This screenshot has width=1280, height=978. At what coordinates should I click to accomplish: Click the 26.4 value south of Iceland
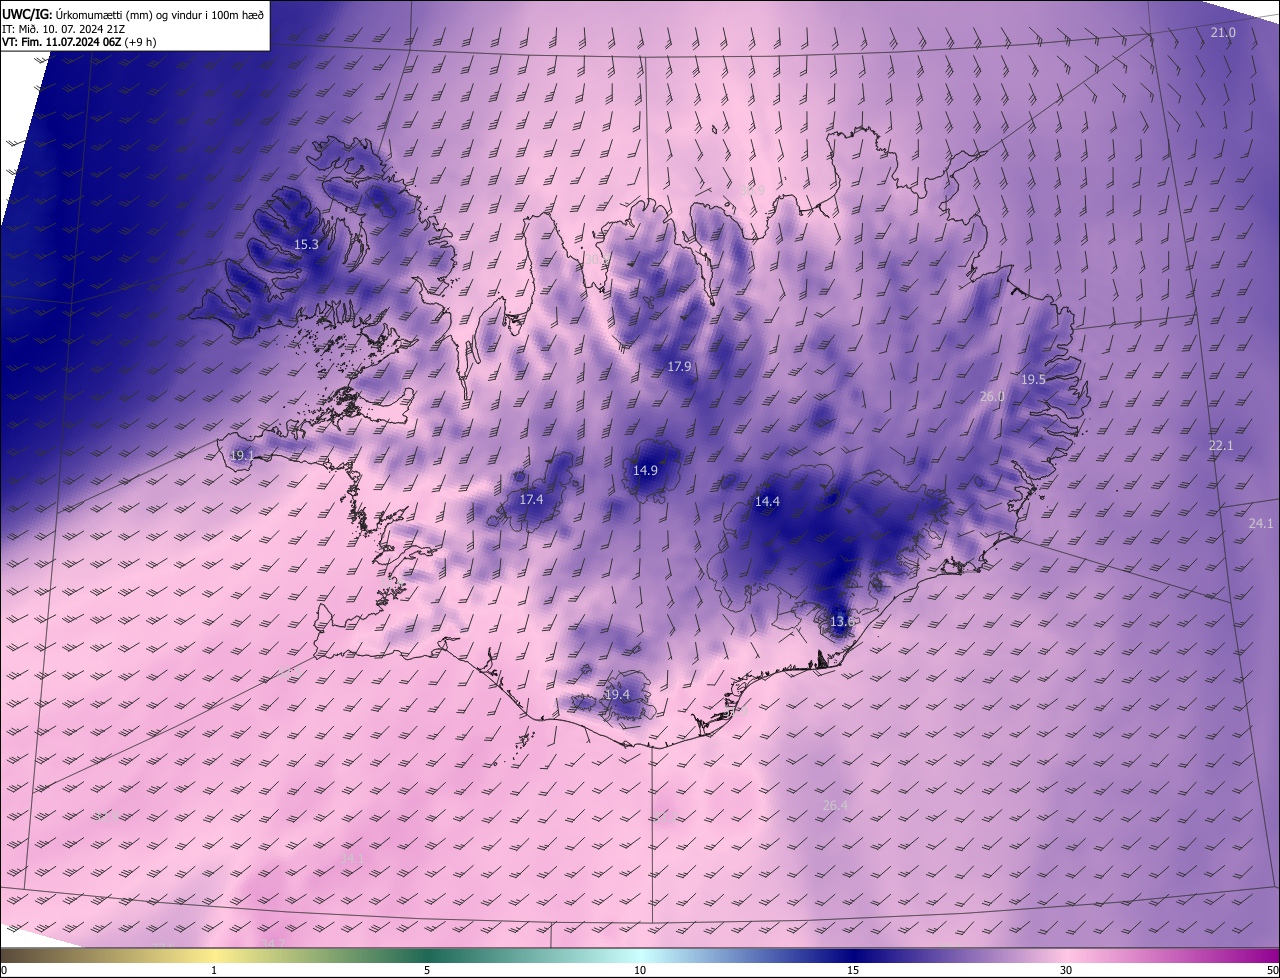coord(834,806)
